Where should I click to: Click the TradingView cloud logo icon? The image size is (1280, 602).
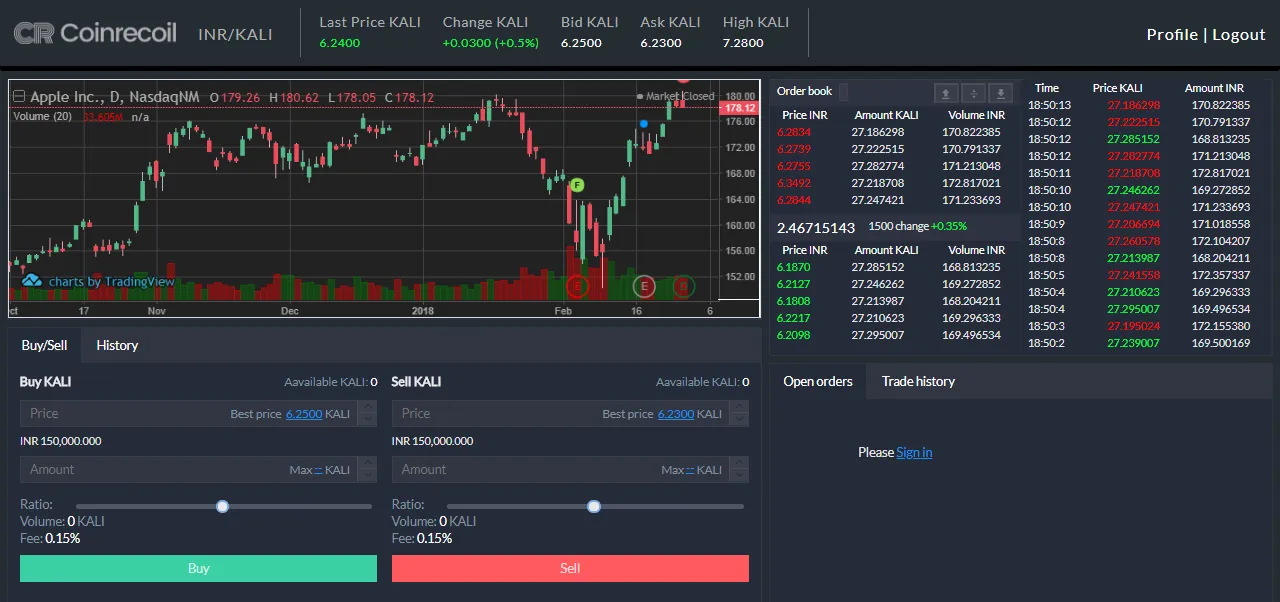(x=32, y=282)
